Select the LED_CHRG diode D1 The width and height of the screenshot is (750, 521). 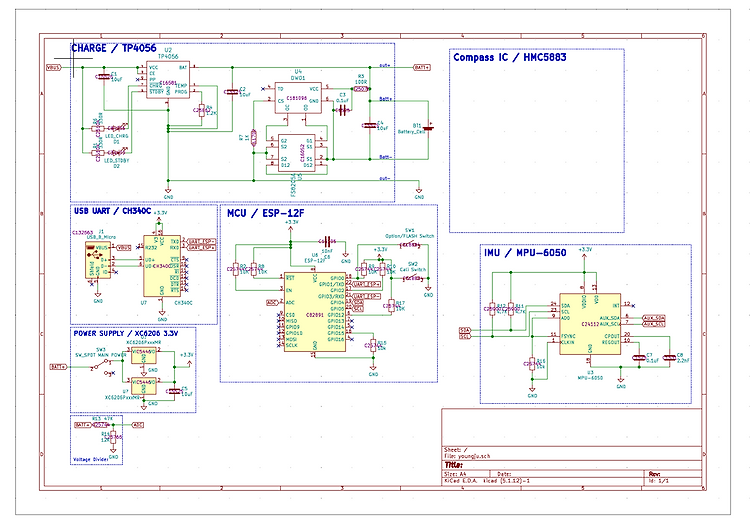pos(117,128)
